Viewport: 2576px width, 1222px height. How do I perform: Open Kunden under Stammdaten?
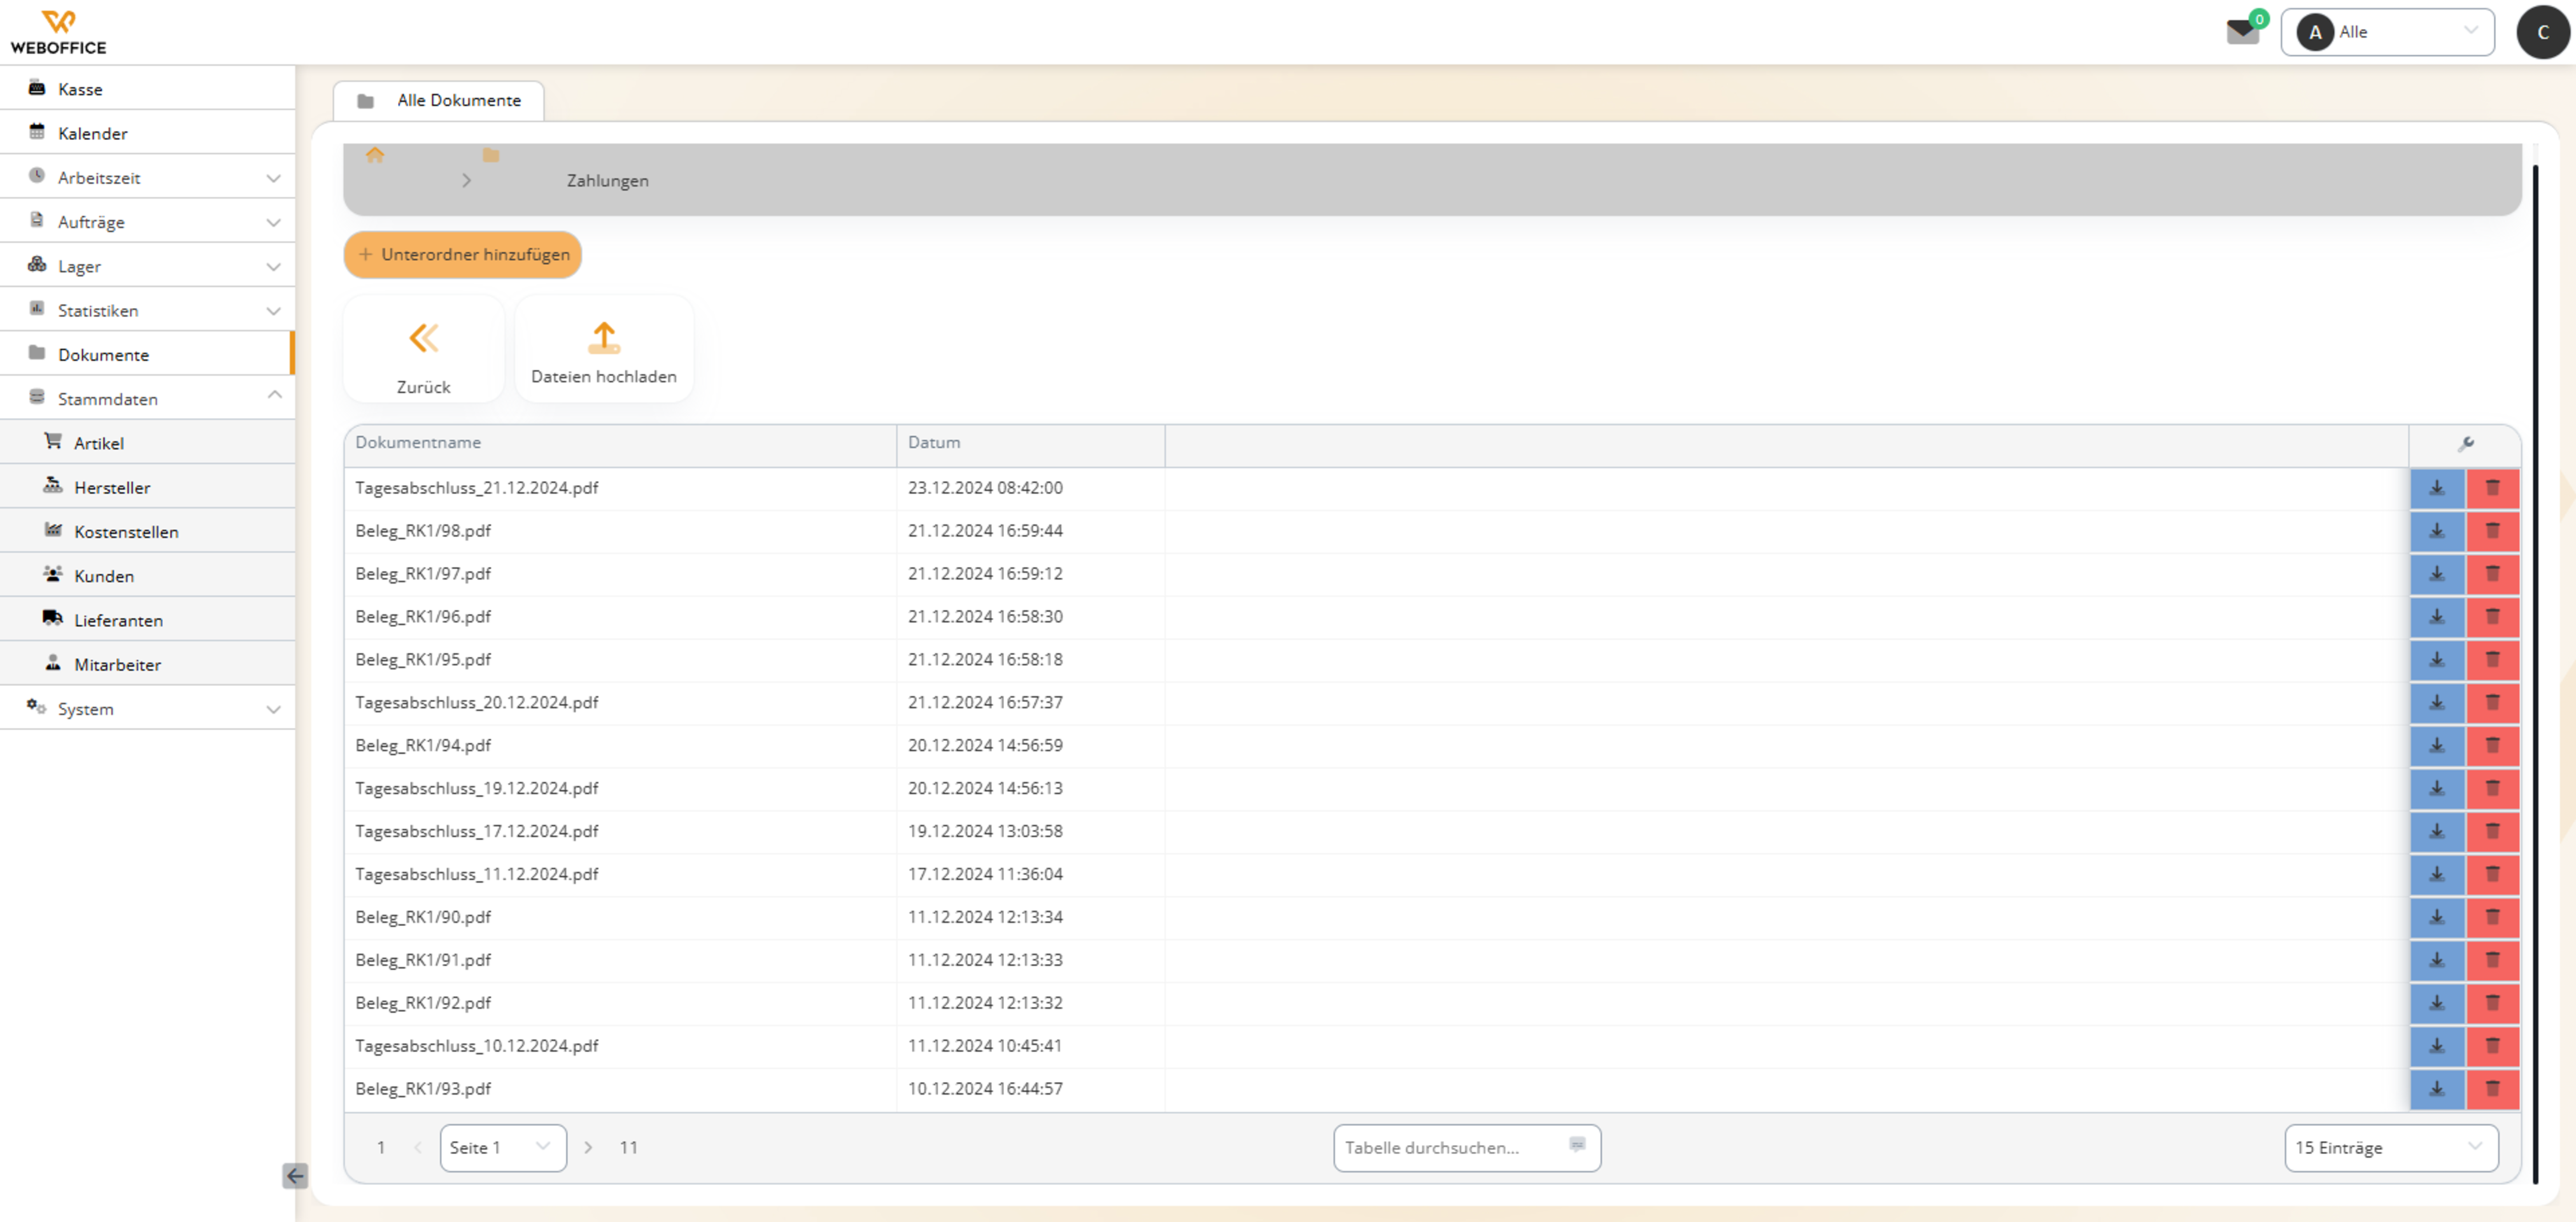coord(148,575)
